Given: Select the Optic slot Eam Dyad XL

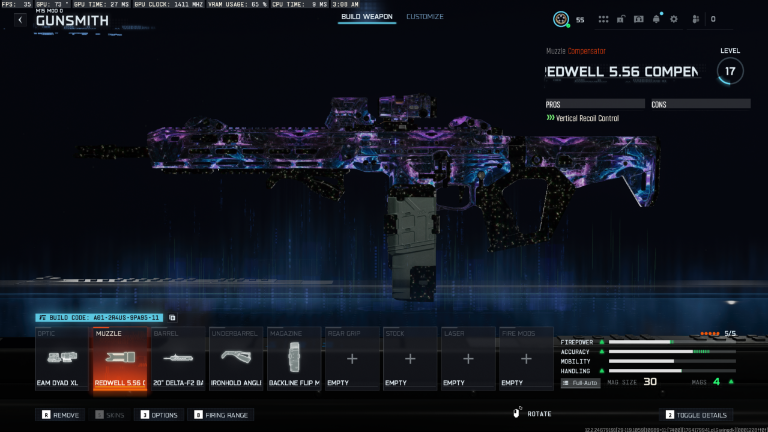Looking at the screenshot, I should click(62, 359).
